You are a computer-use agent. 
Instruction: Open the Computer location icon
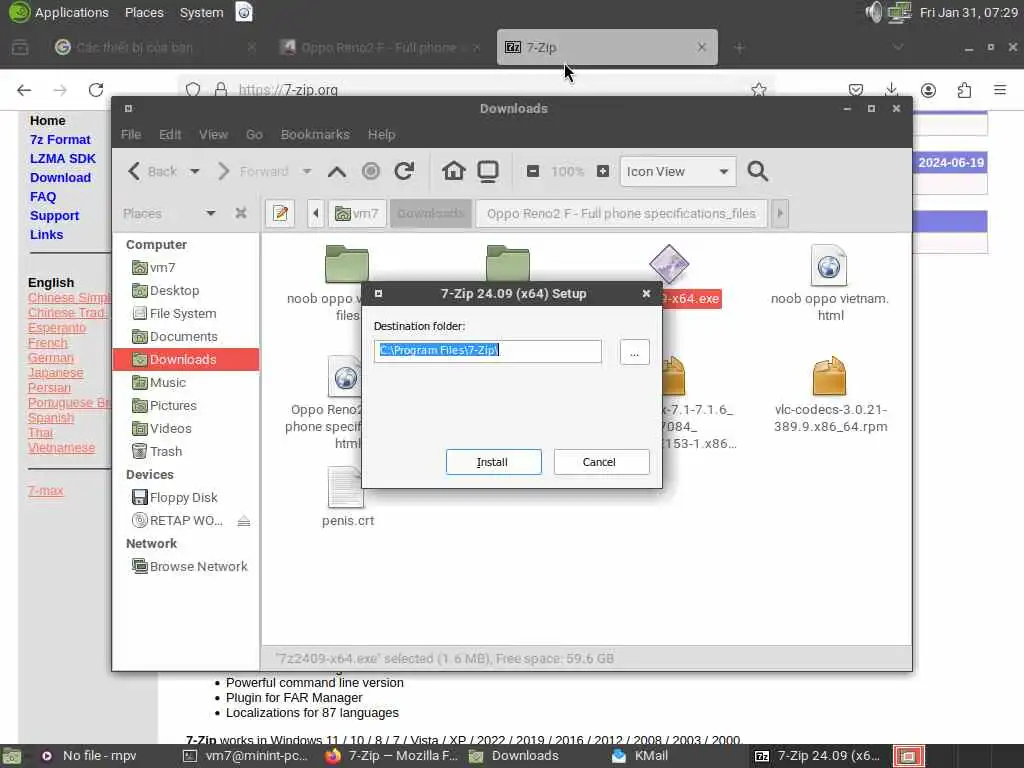click(488, 171)
